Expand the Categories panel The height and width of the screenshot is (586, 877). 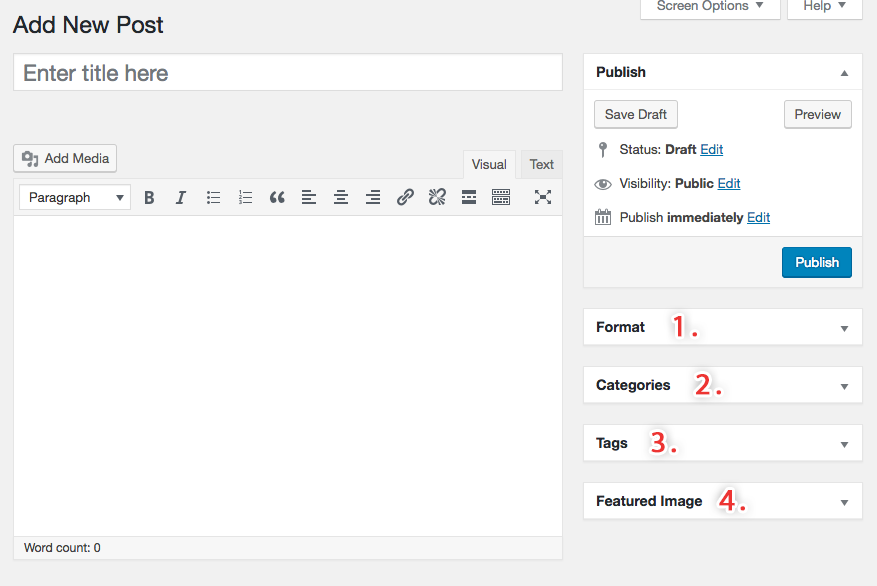(844, 386)
